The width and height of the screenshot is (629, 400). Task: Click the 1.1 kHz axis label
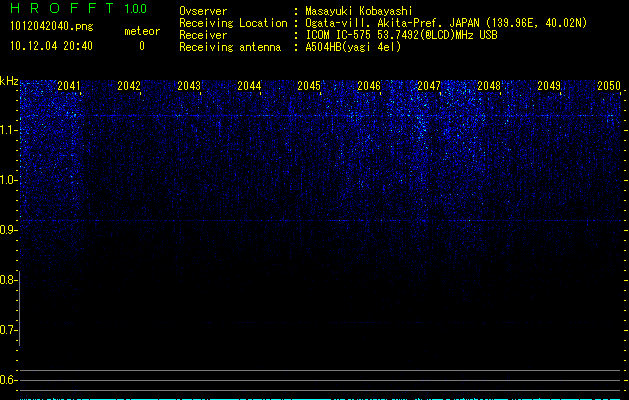click(x=8, y=130)
